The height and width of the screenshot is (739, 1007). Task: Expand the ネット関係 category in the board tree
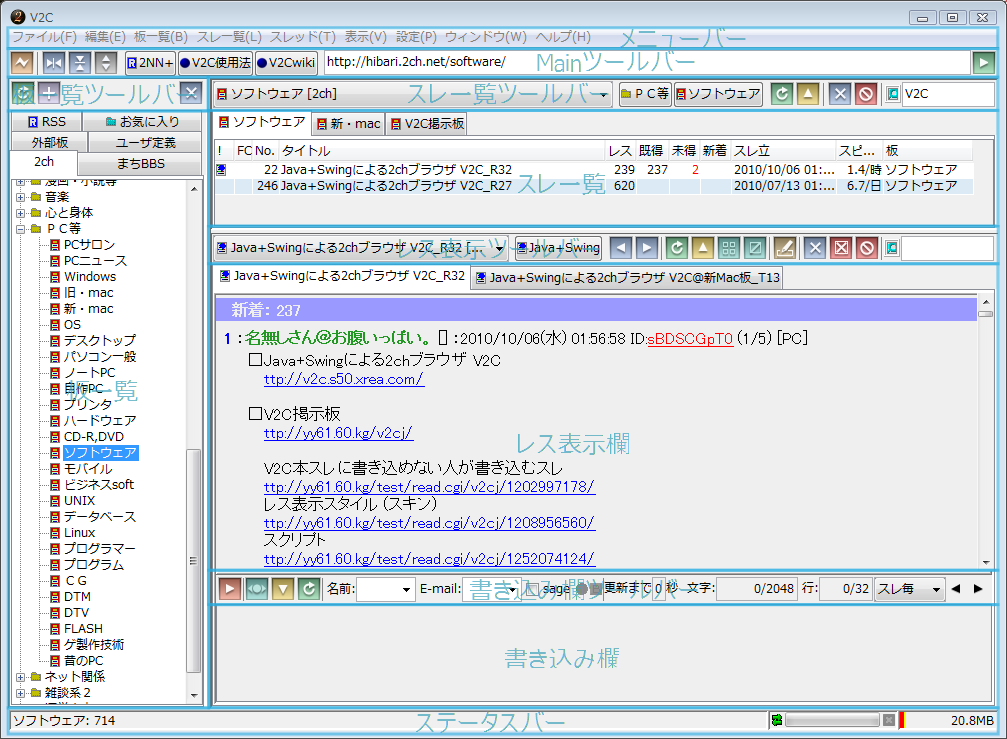(21, 677)
